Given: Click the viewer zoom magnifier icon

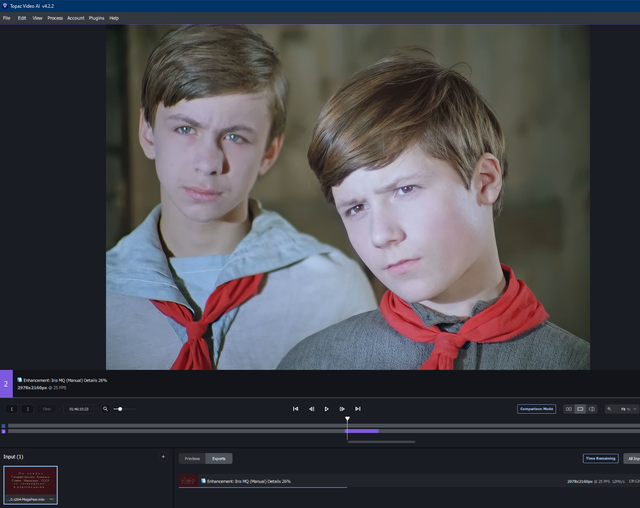Looking at the screenshot, I should [x=609, y=409].
